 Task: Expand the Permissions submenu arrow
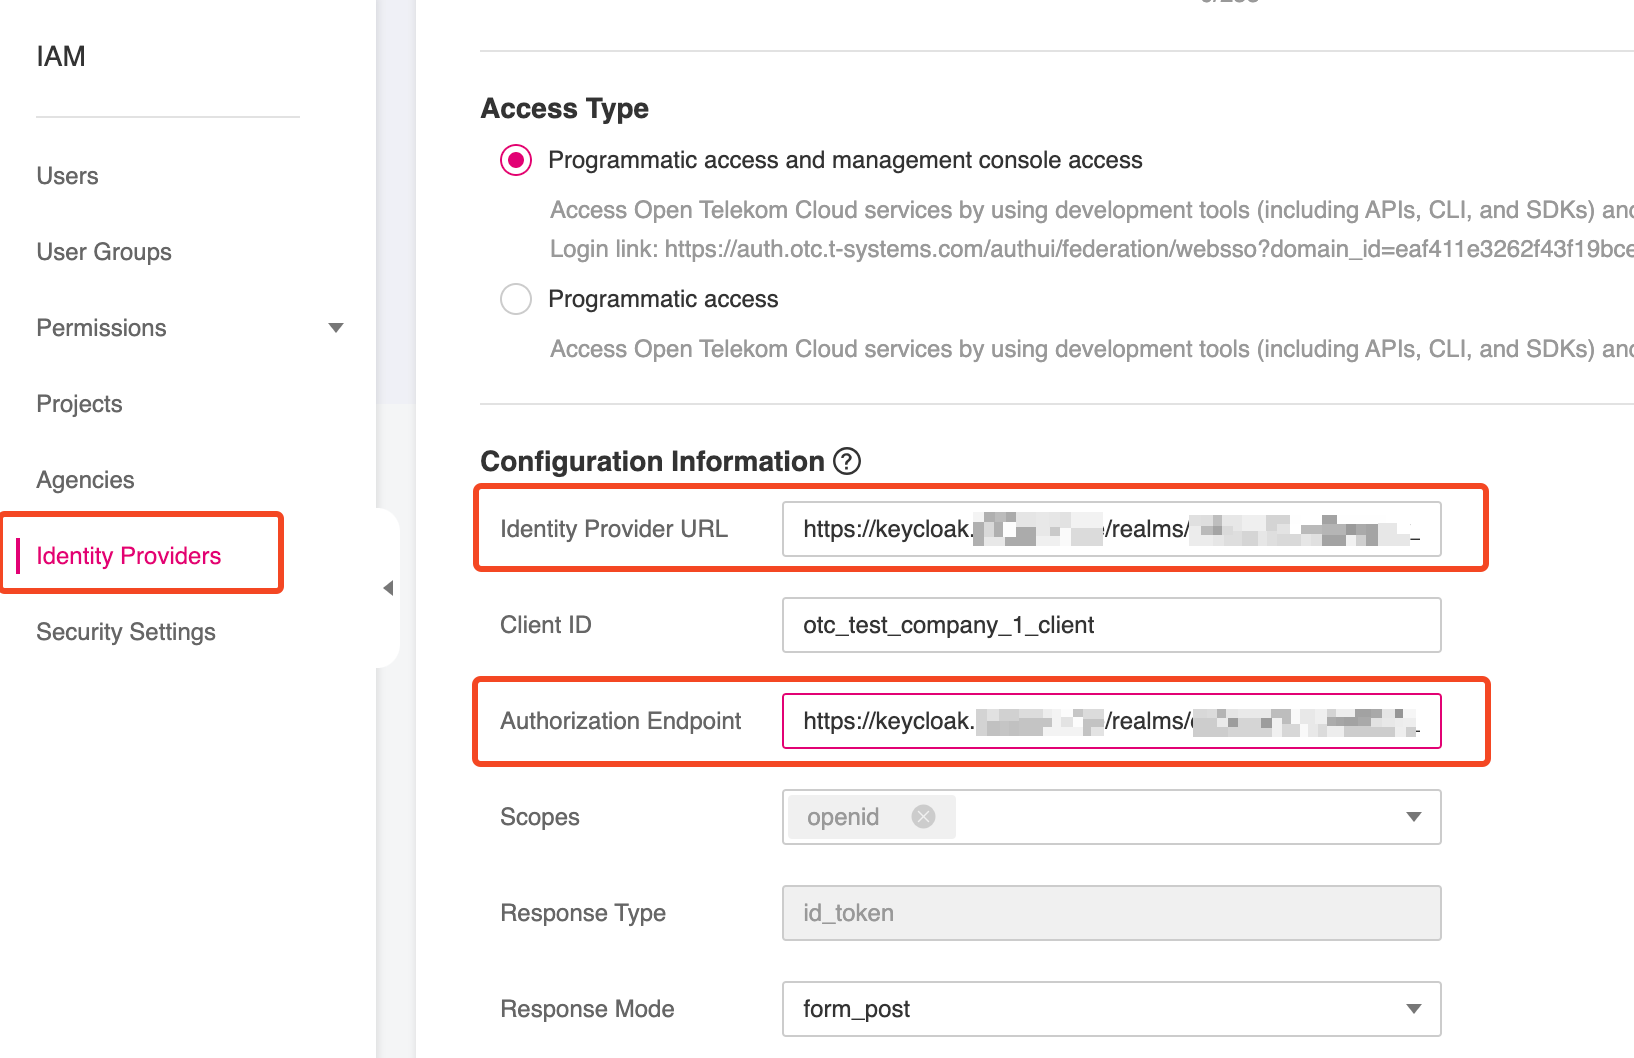336,328
